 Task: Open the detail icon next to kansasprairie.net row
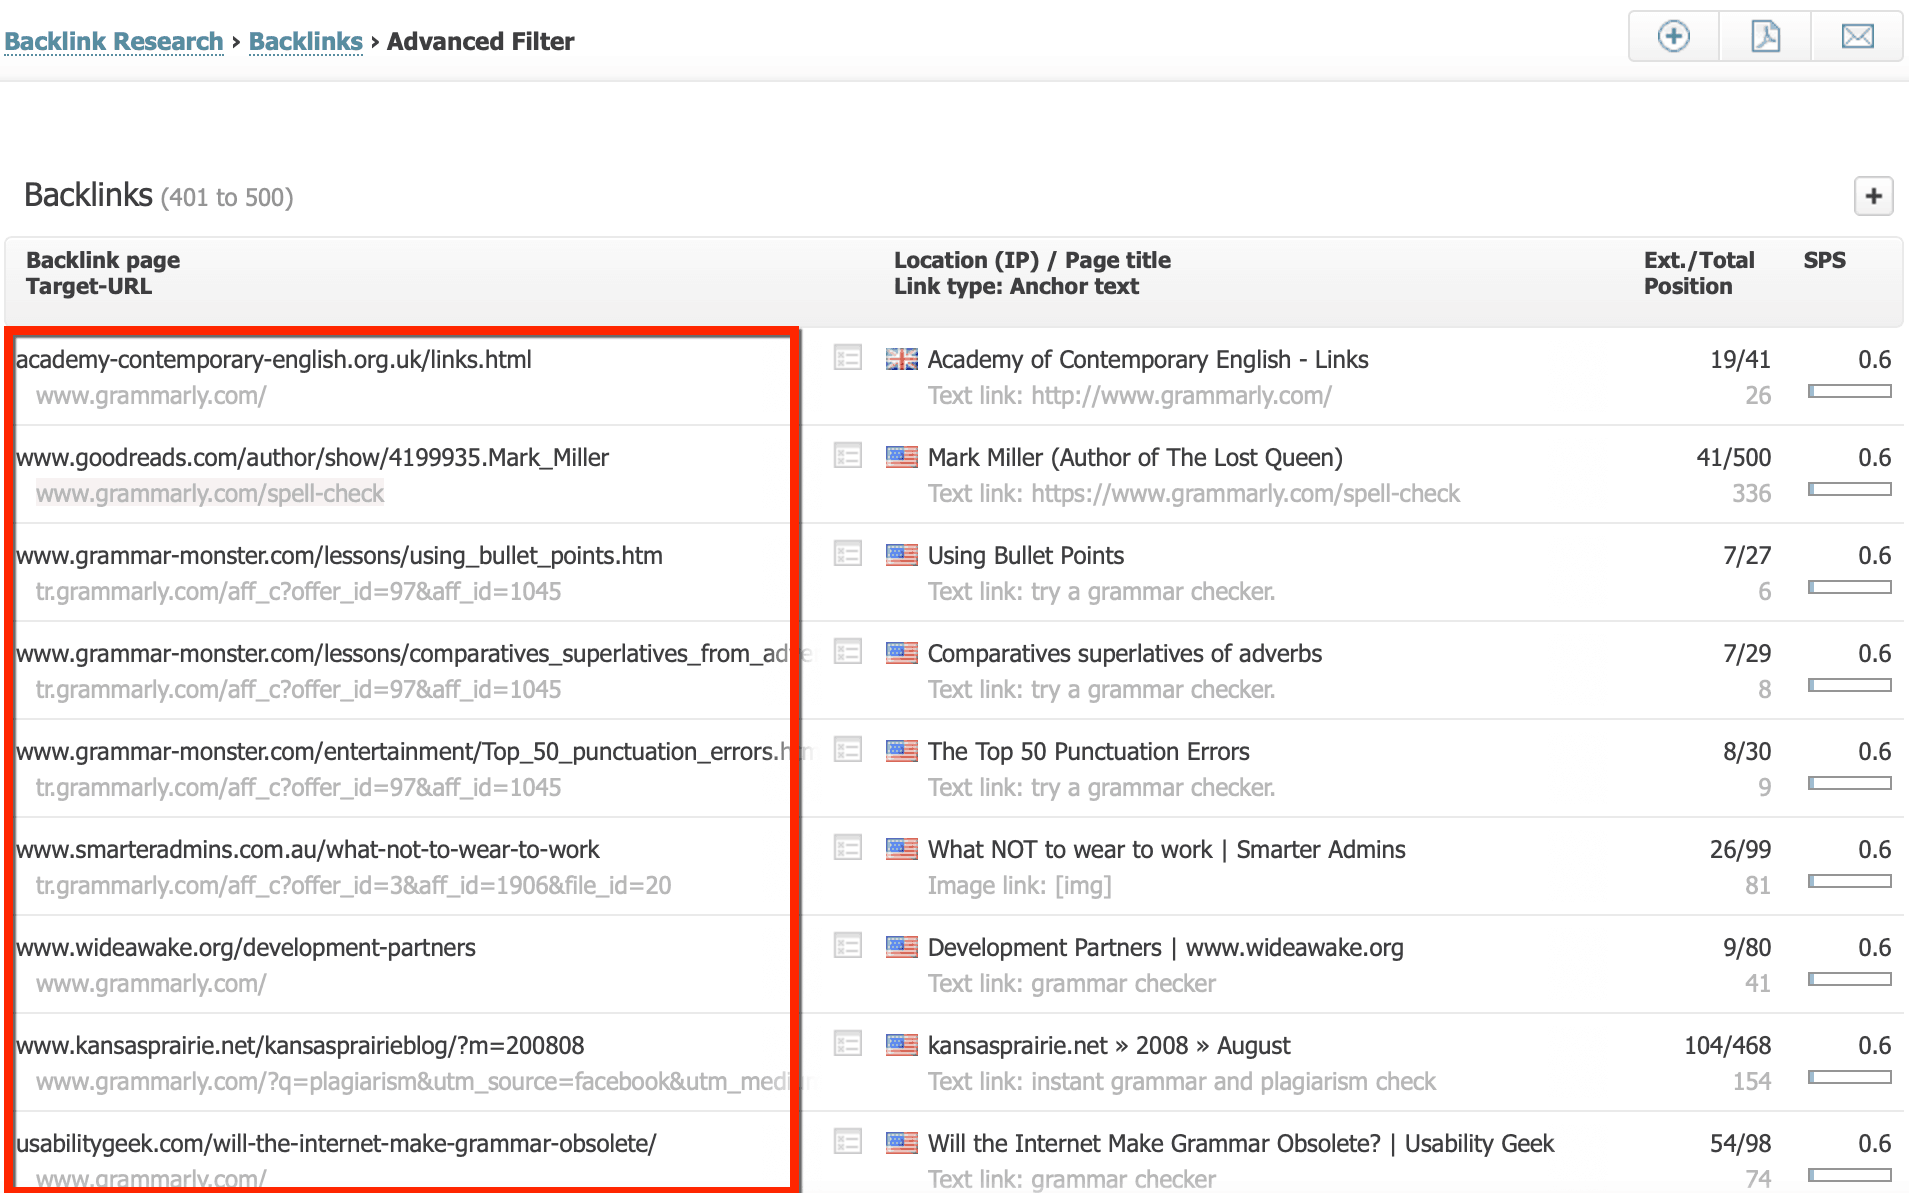point(847,1045)
